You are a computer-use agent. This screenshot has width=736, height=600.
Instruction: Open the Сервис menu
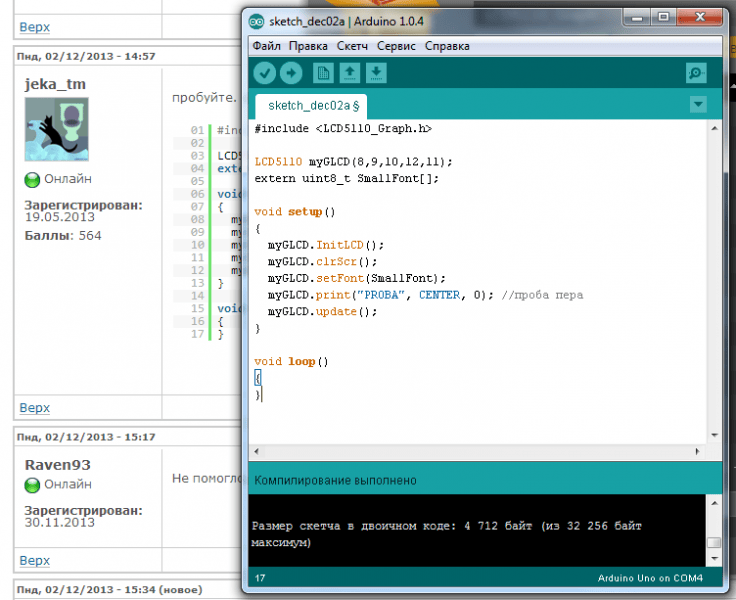pyautogui.click(x=396, y=46)
